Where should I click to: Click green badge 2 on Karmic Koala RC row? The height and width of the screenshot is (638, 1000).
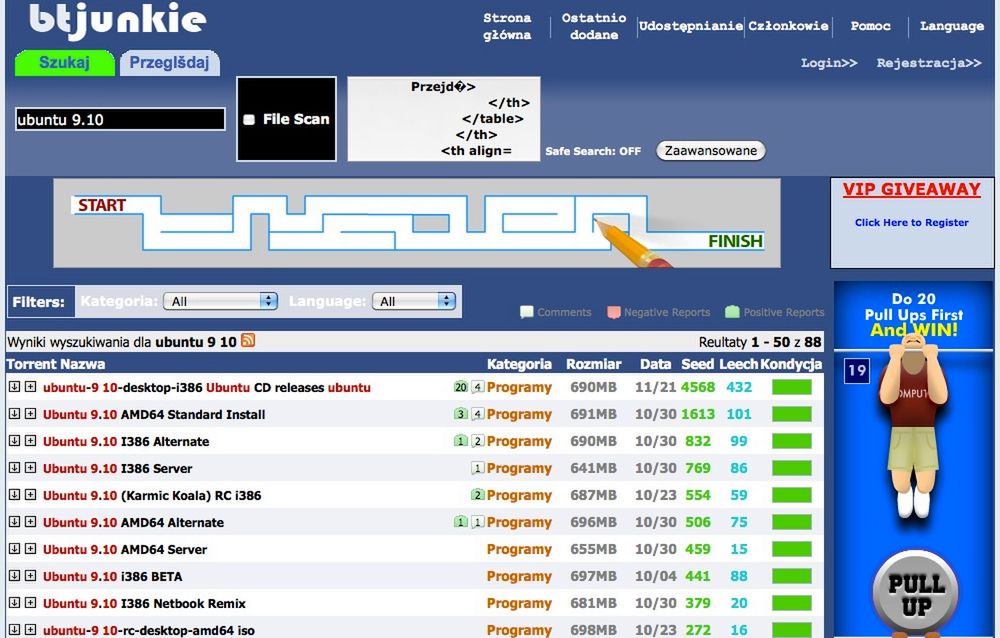pos(478,495)
